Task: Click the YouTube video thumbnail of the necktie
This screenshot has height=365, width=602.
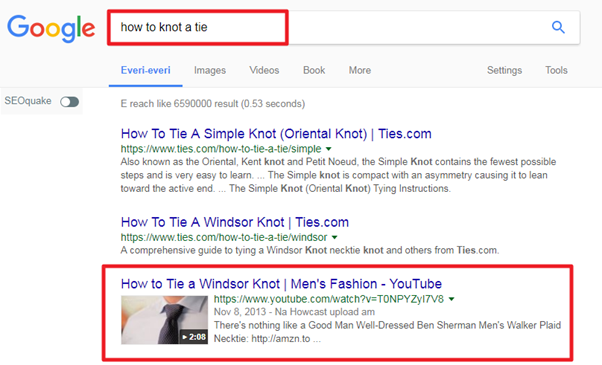Action: [x=164, y=320]
